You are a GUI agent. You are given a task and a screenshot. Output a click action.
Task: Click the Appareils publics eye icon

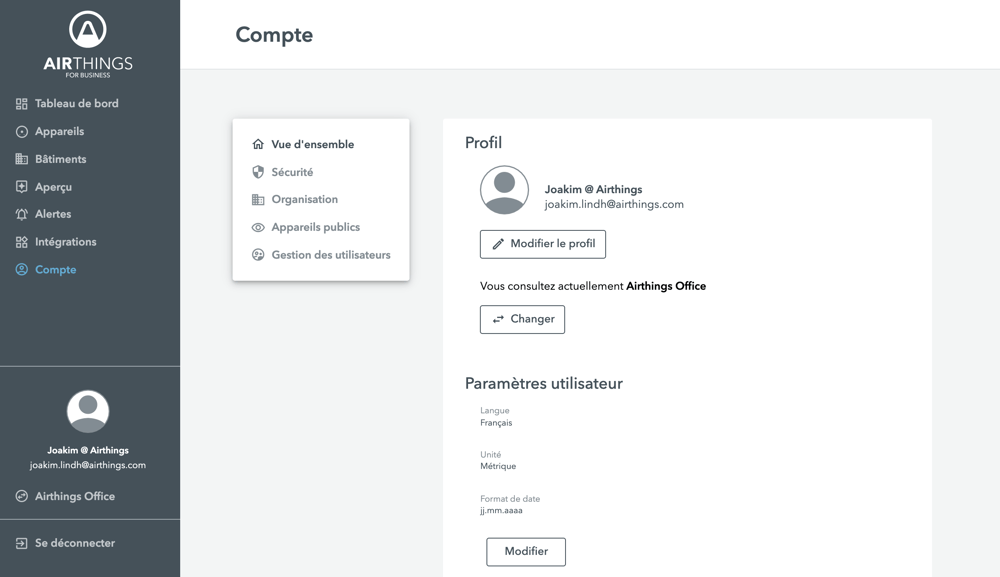(x=258, y=228)
